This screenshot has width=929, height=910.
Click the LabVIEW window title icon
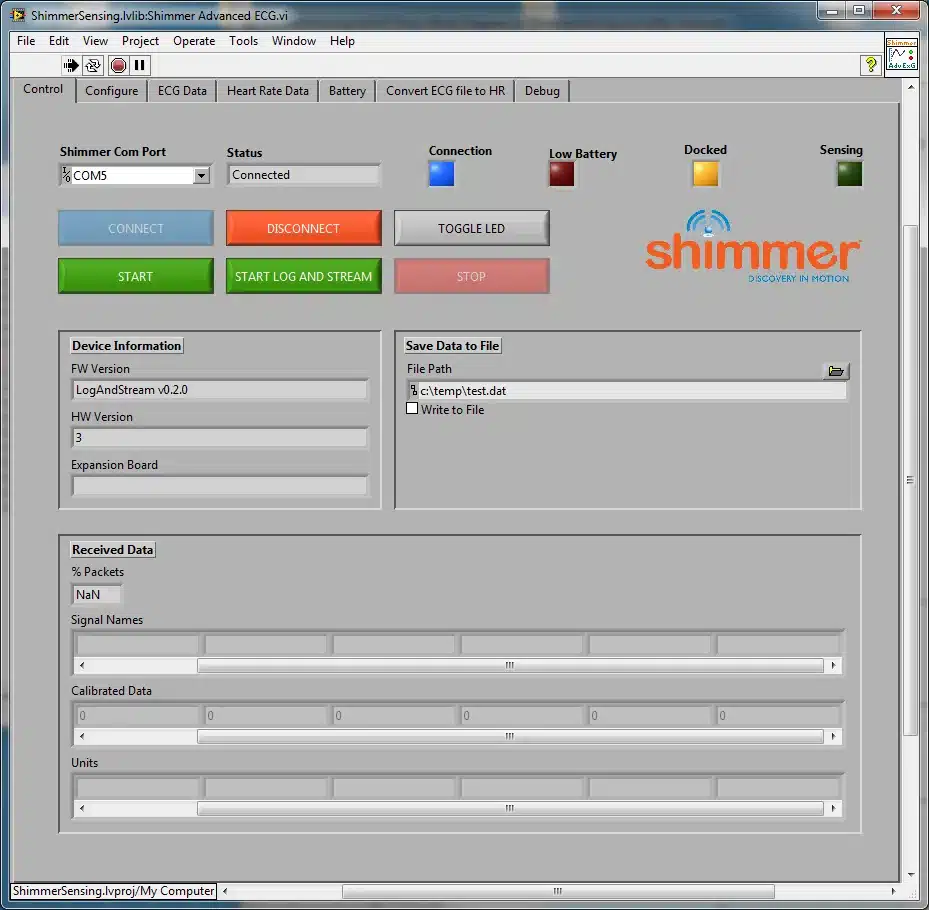point(18,15)
